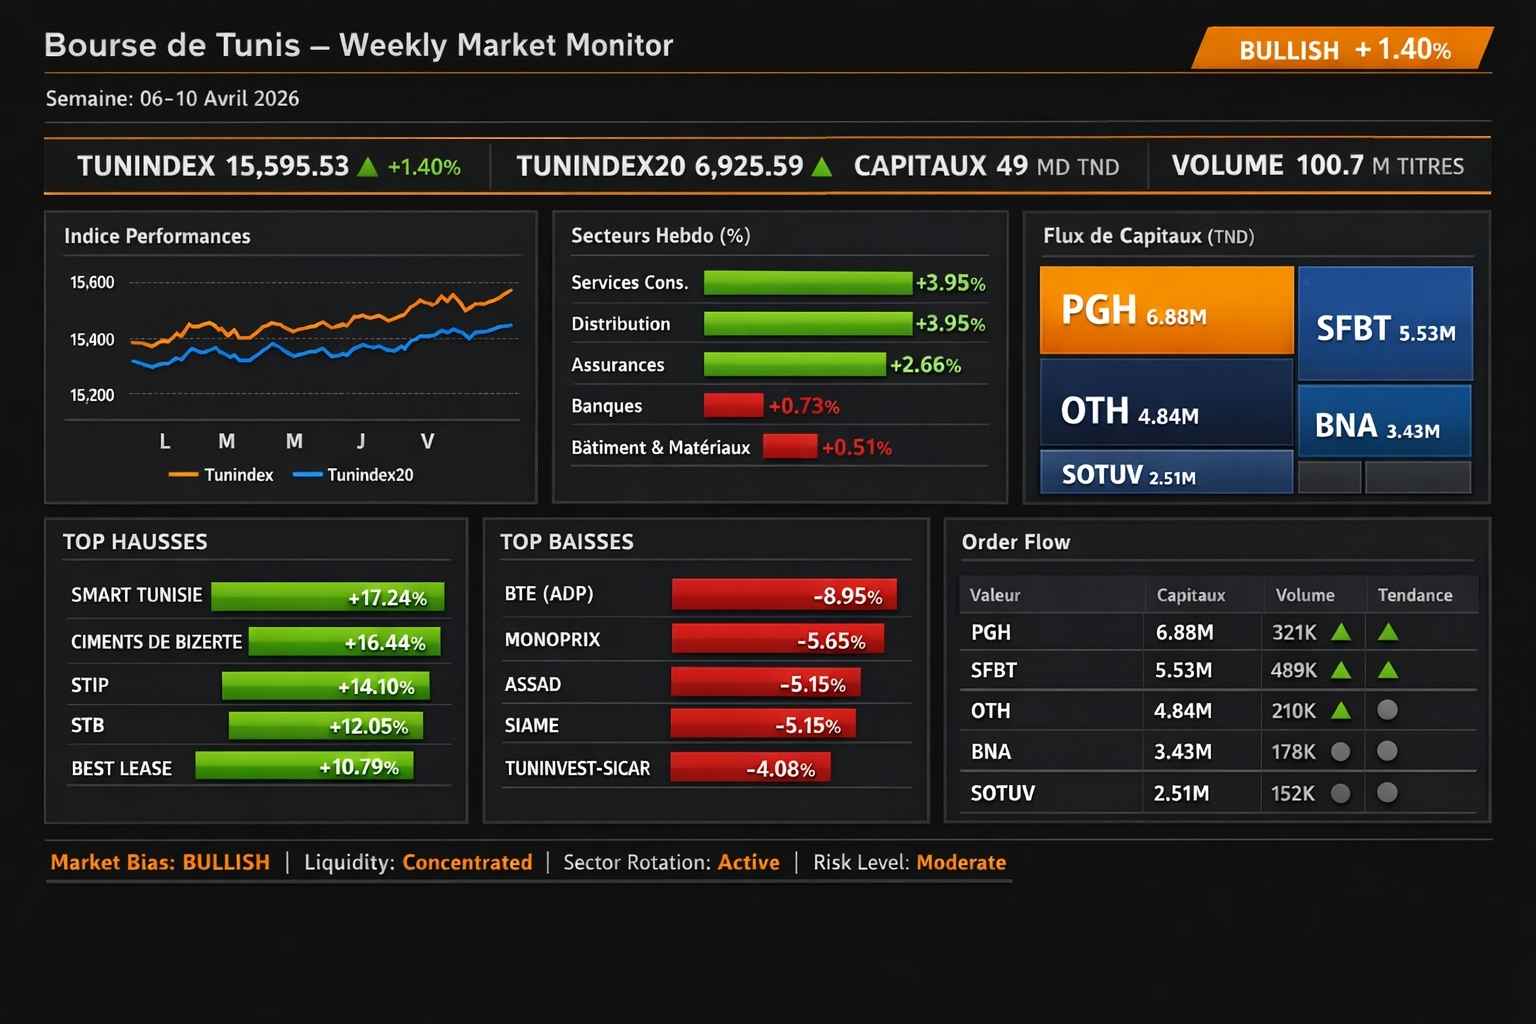Image resolution: width=1536 pixels, height=1024 pixels.
Task: Click the "Volume" column header in Order Flow
Action: [1305, 595]
